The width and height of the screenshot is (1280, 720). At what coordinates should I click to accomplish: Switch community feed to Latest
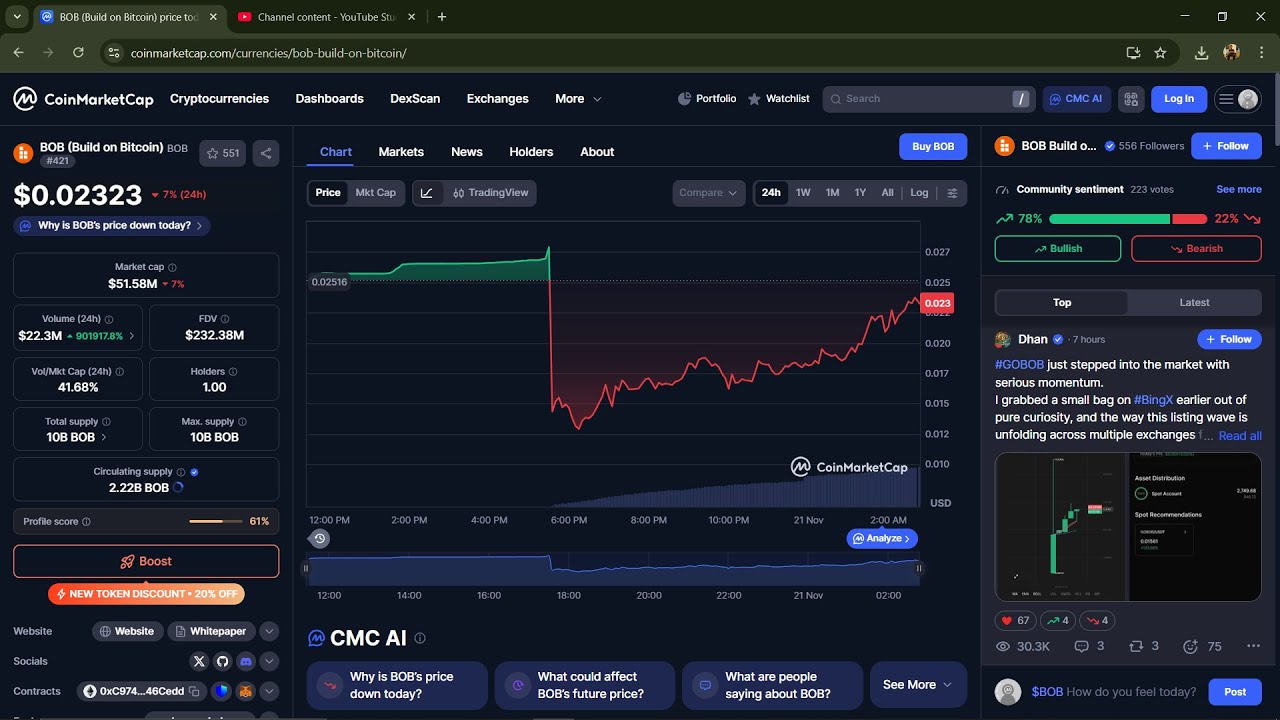pyautogui.click(x=1194, y=303)
